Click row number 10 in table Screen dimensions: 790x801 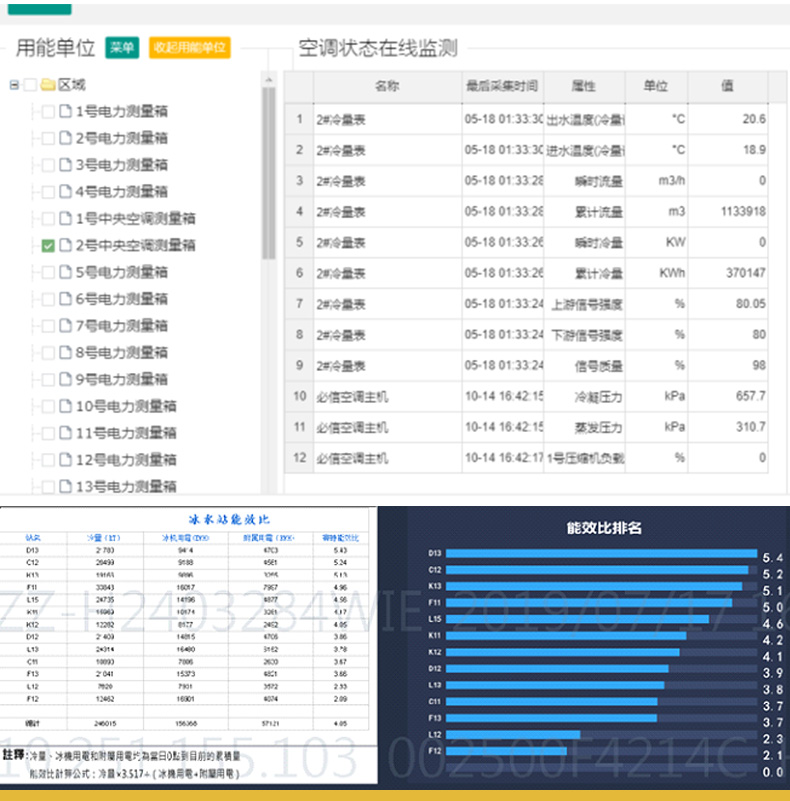299,396
